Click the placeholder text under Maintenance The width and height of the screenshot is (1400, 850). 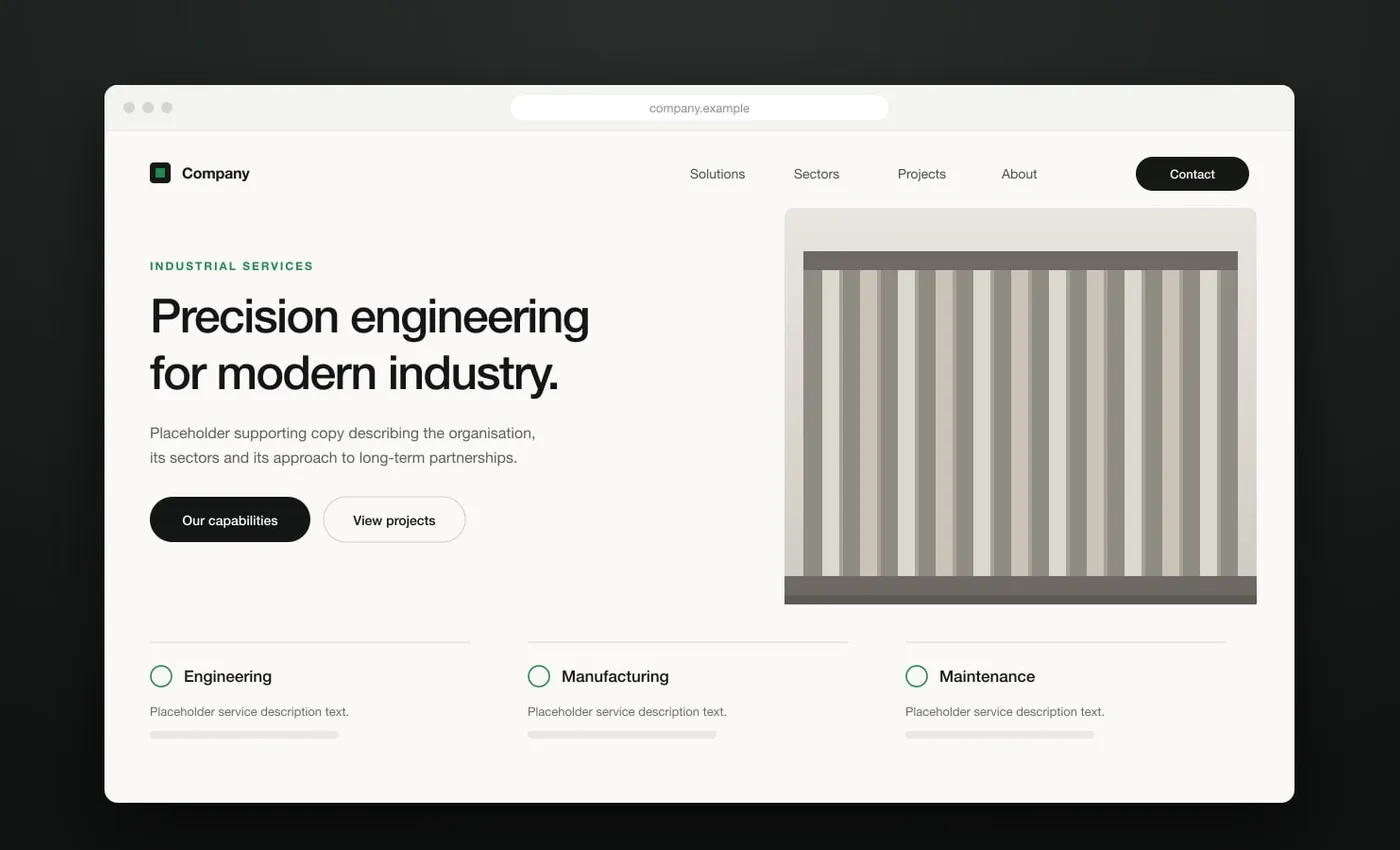1005,712
